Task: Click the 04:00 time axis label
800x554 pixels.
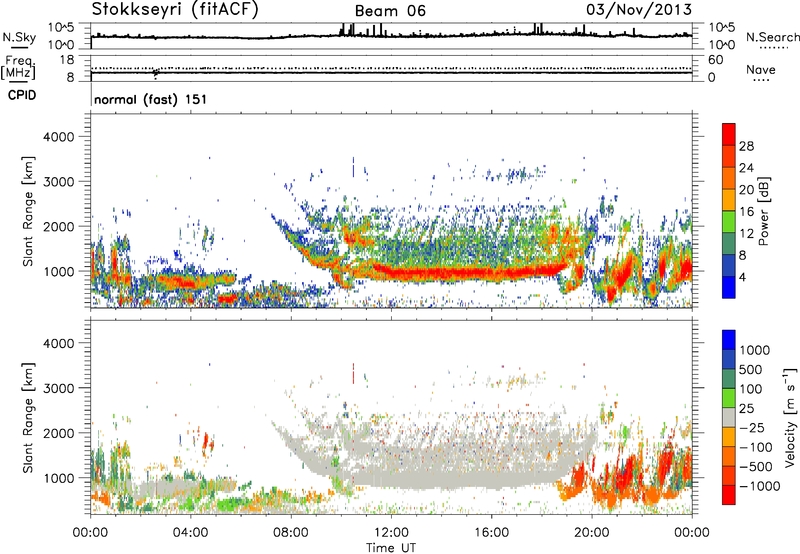Action: tap(191, 533)
